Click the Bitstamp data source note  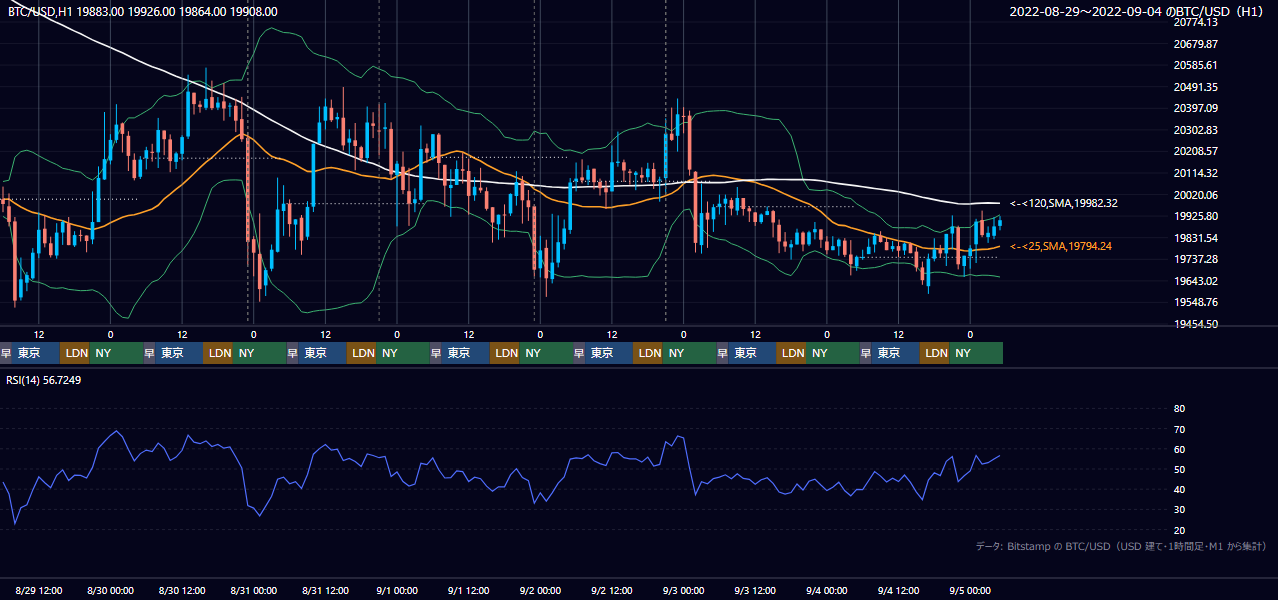pyautogui.click(x=1121, y=546)
